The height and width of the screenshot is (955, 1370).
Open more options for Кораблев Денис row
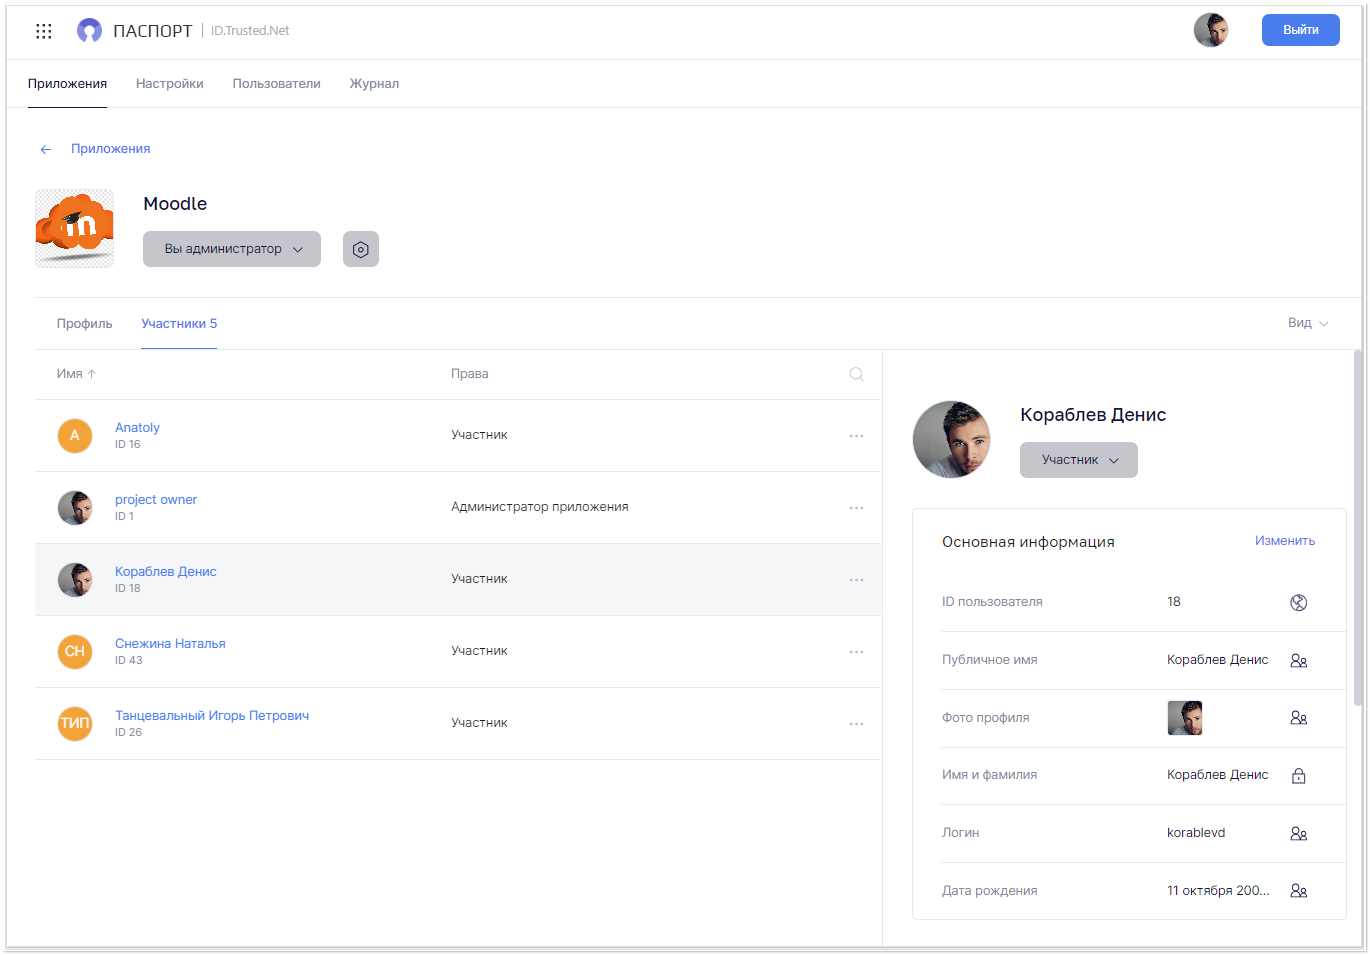(856, 580)
